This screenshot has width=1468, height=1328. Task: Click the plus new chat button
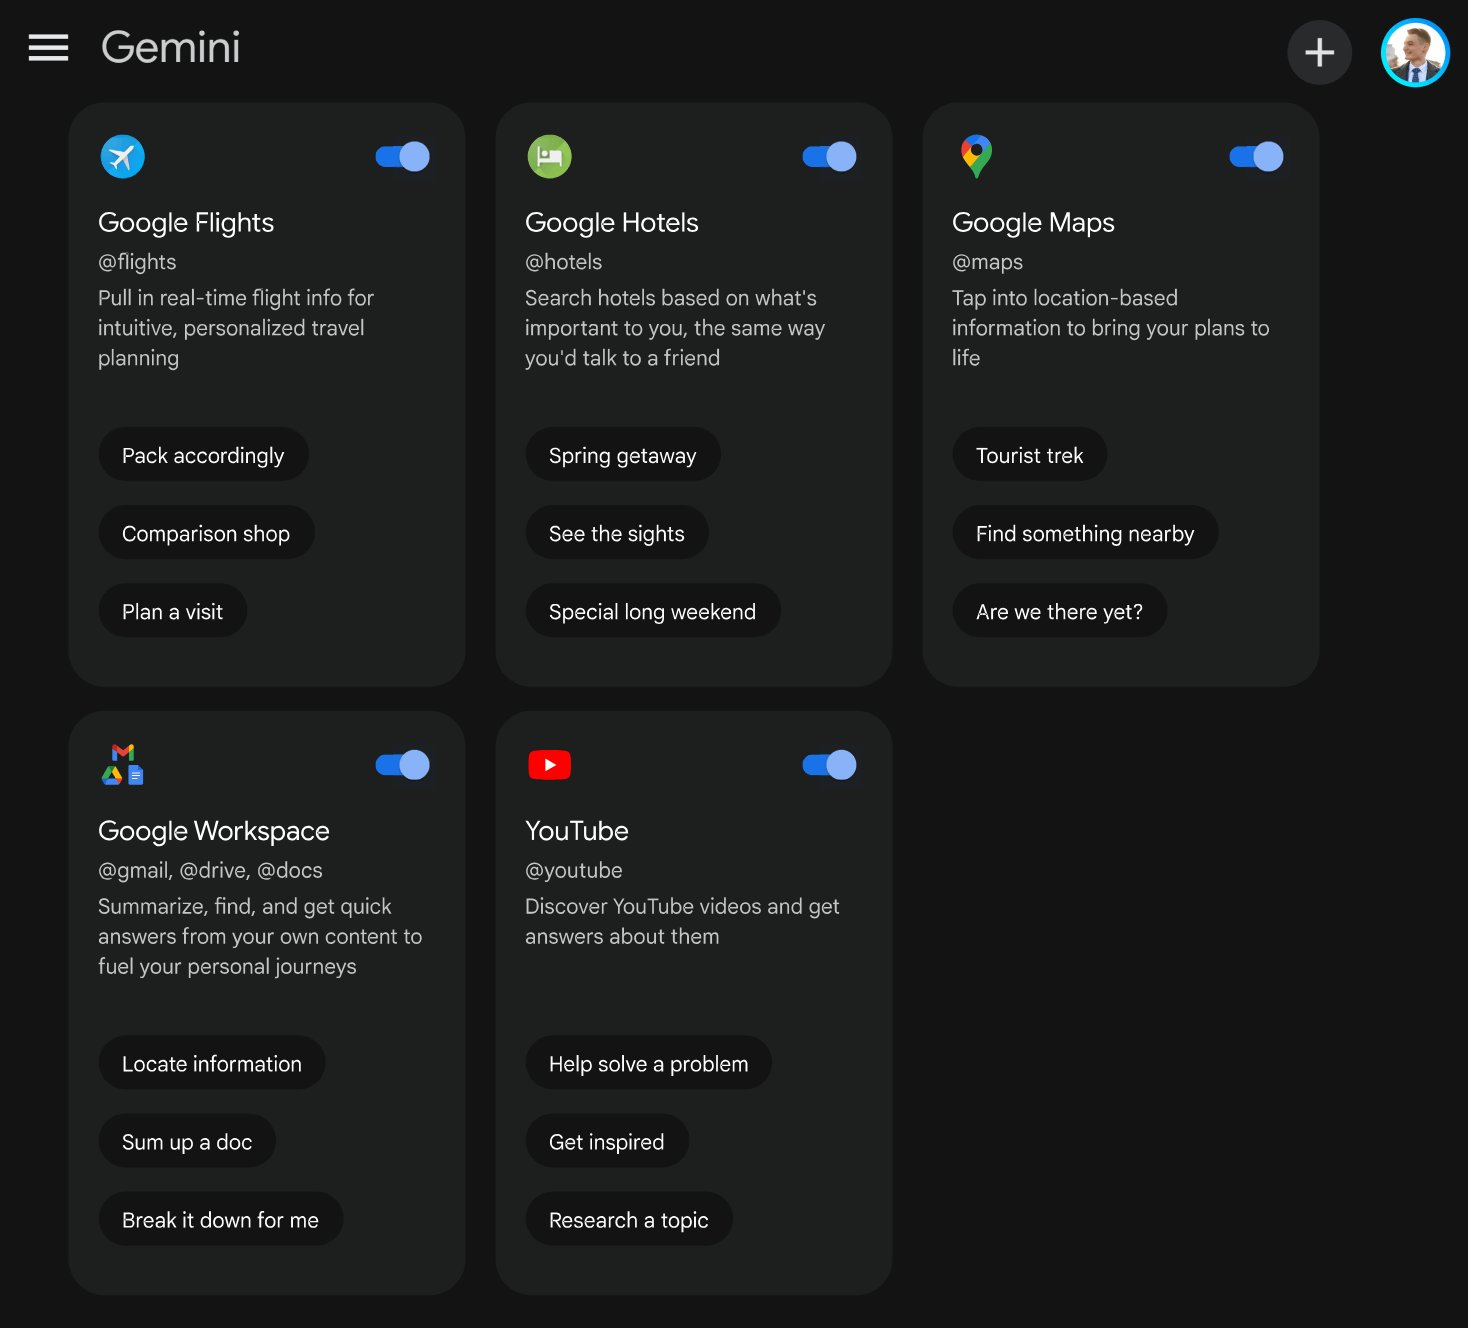pyautogui.click(x=1319, y=52)
